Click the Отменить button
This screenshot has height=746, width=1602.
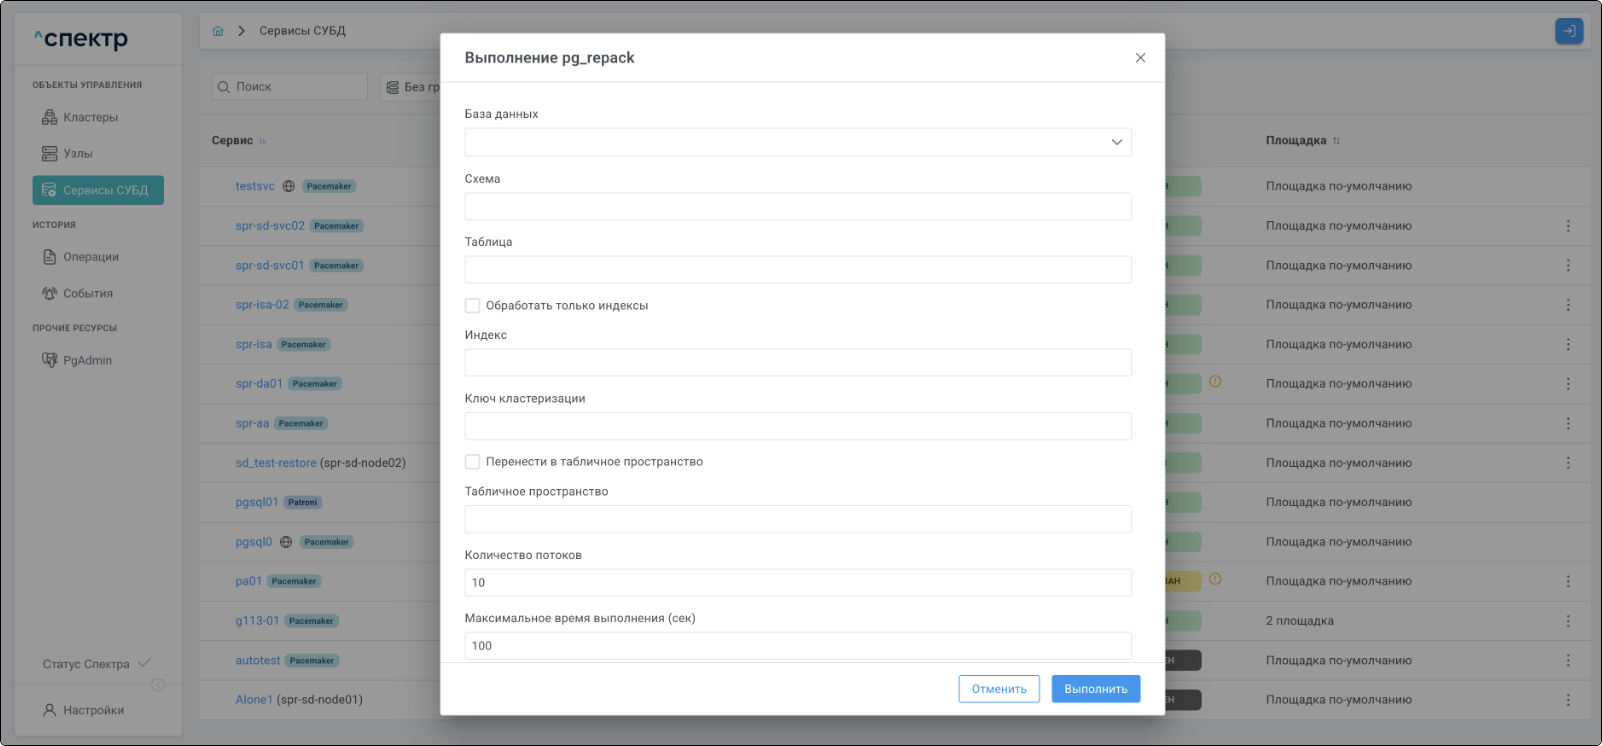[998, 689]
